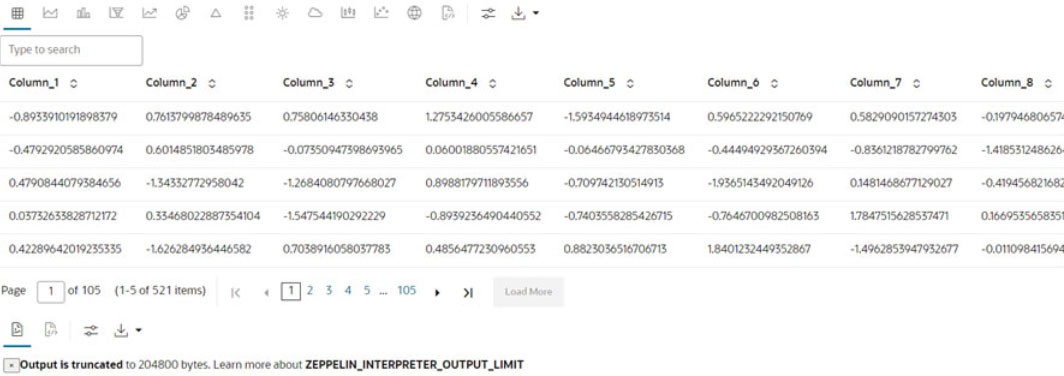
Task: Switch to pyramid chart view
Action: 216,14
